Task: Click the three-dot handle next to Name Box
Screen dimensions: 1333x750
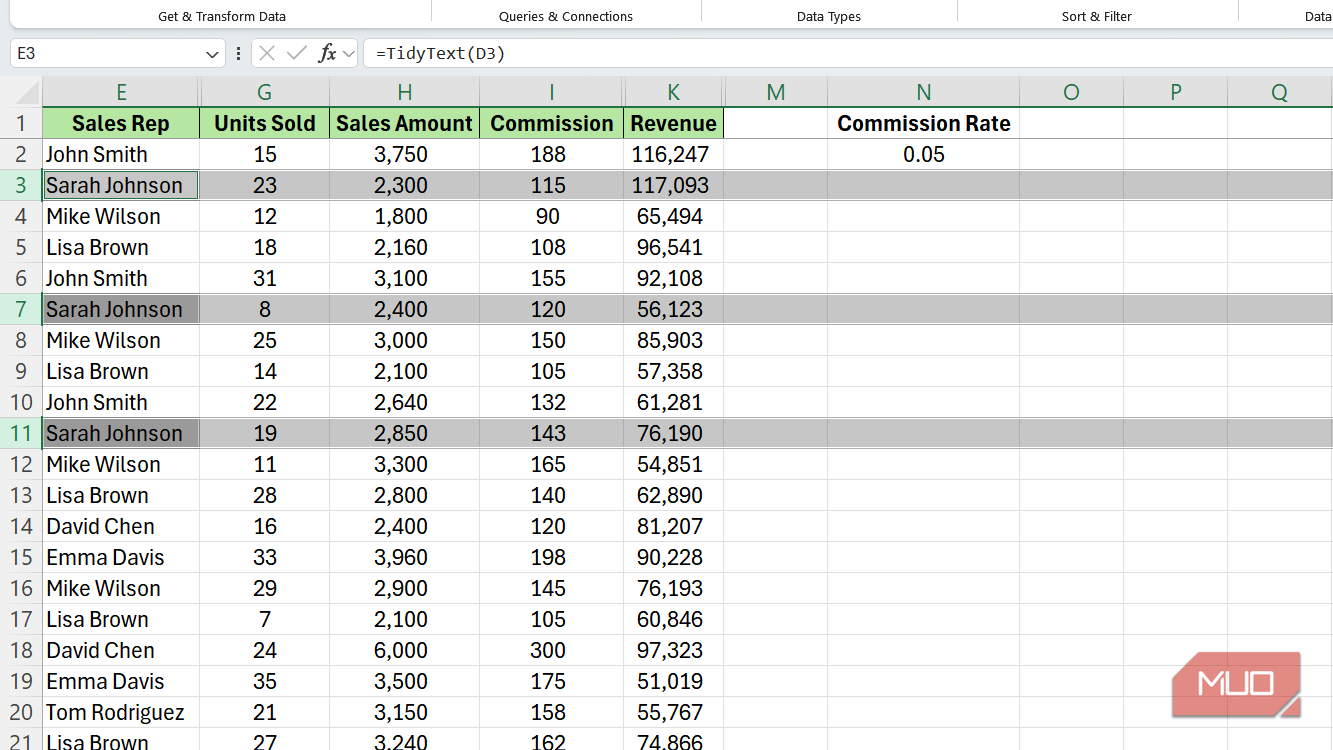Action: (x=238, y=54)
